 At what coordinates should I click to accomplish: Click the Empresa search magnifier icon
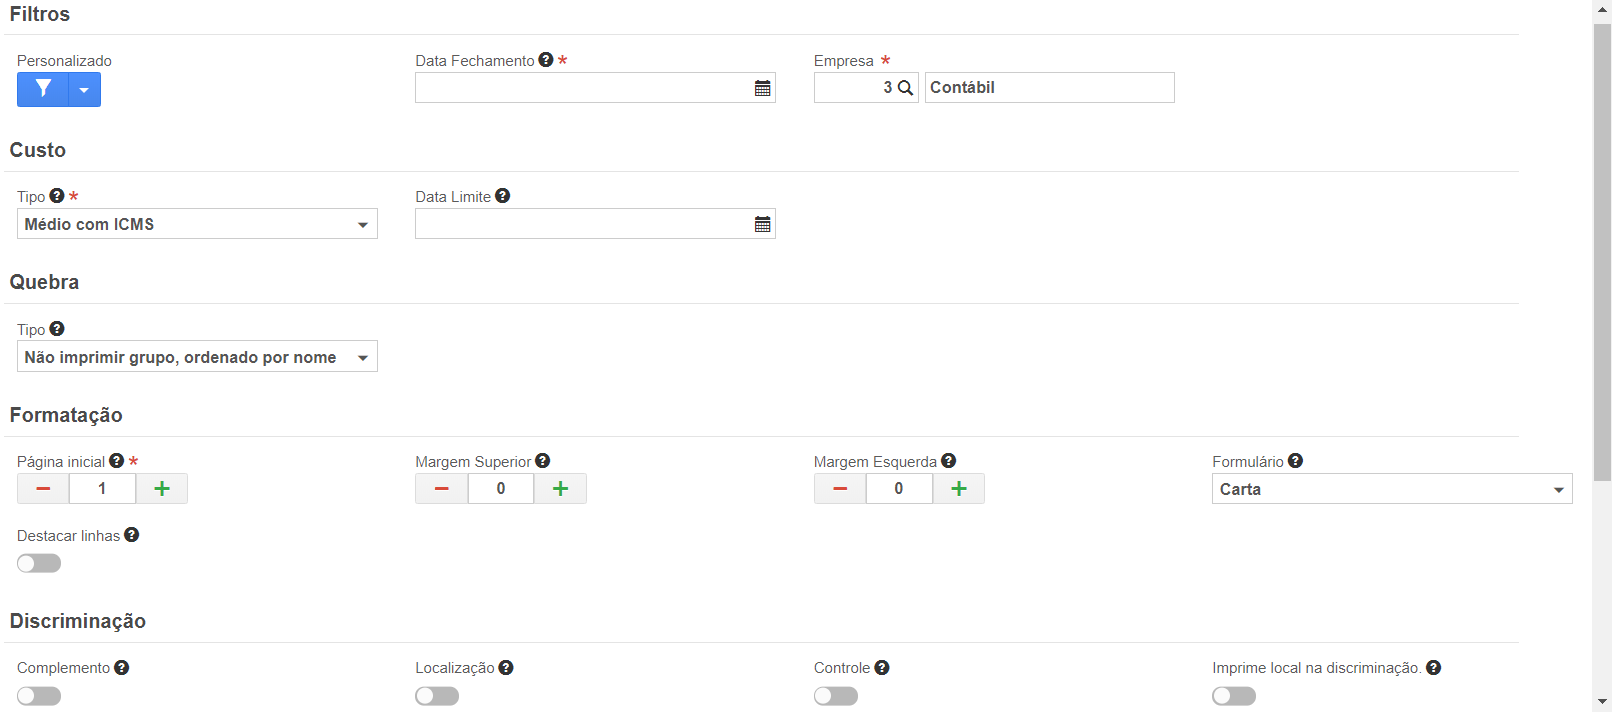[905, 88]
